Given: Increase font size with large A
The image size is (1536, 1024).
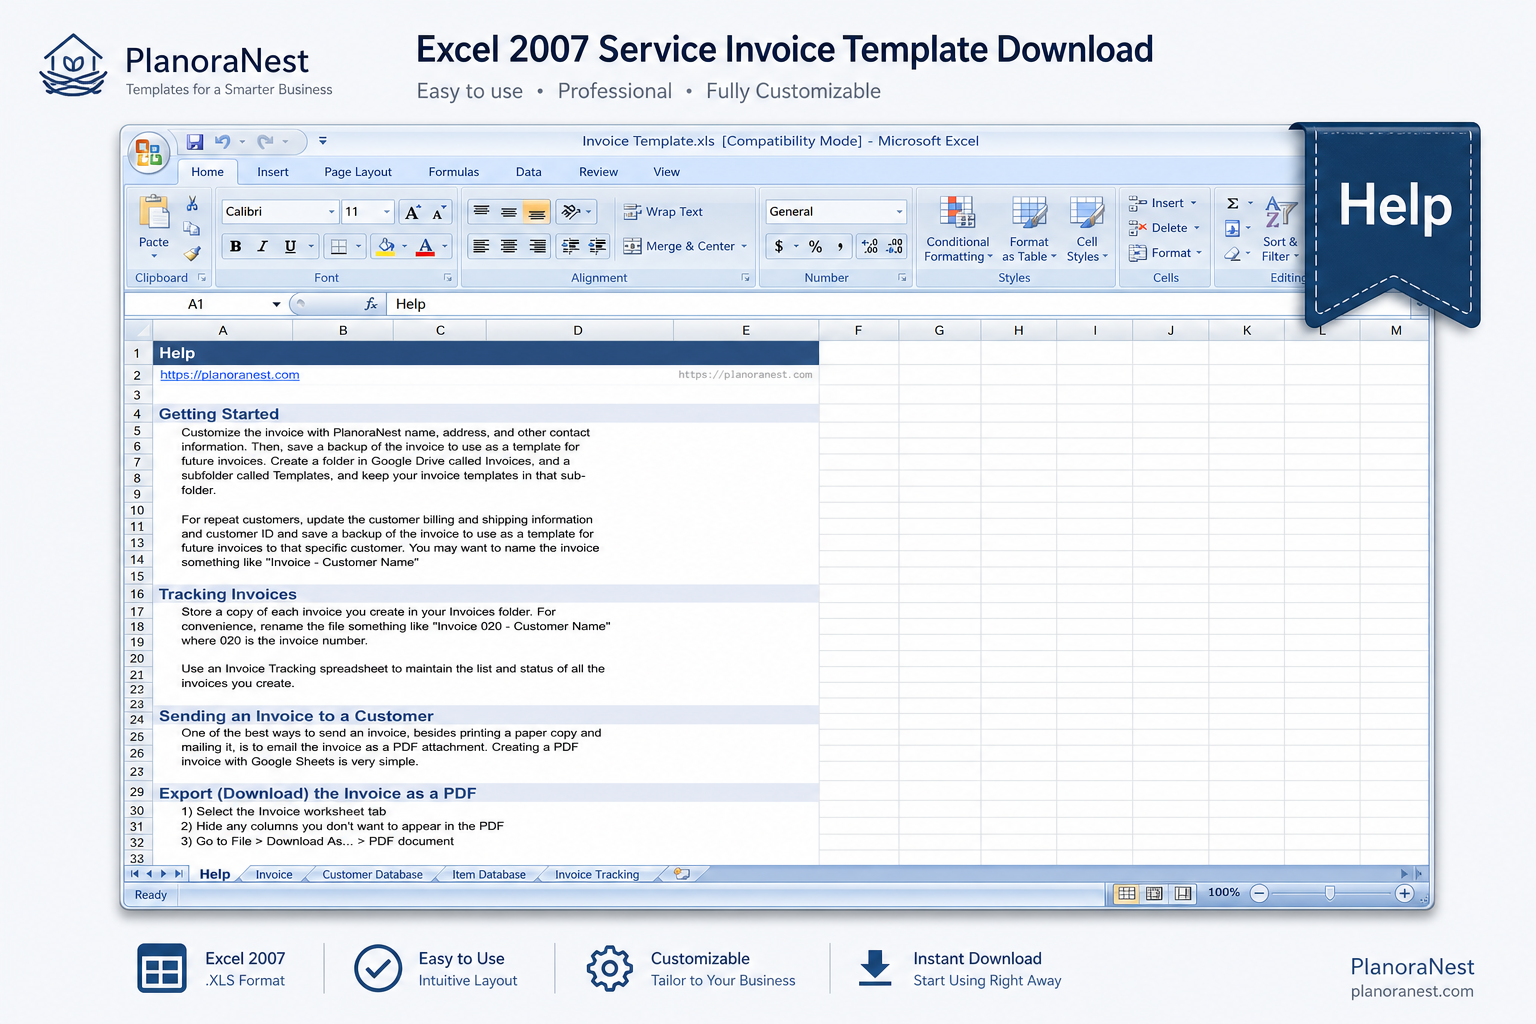Looking at the screenshot, I should pyautogui.click(x=412, y=212).
